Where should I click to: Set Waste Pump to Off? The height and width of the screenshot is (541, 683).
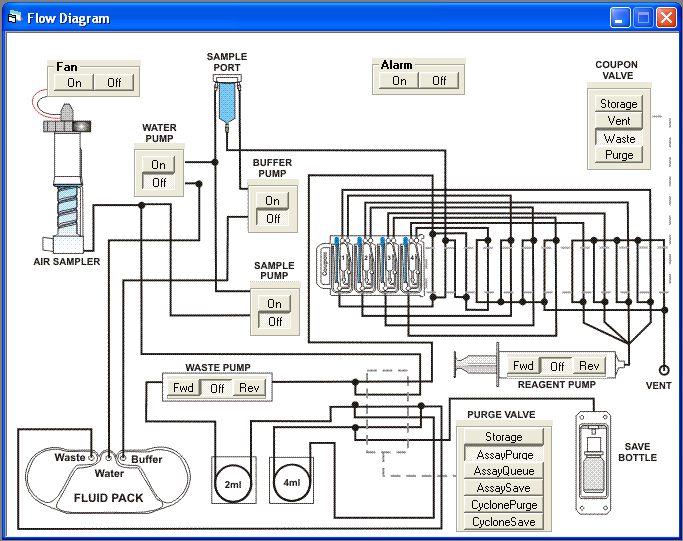click(x=217, y=387)
